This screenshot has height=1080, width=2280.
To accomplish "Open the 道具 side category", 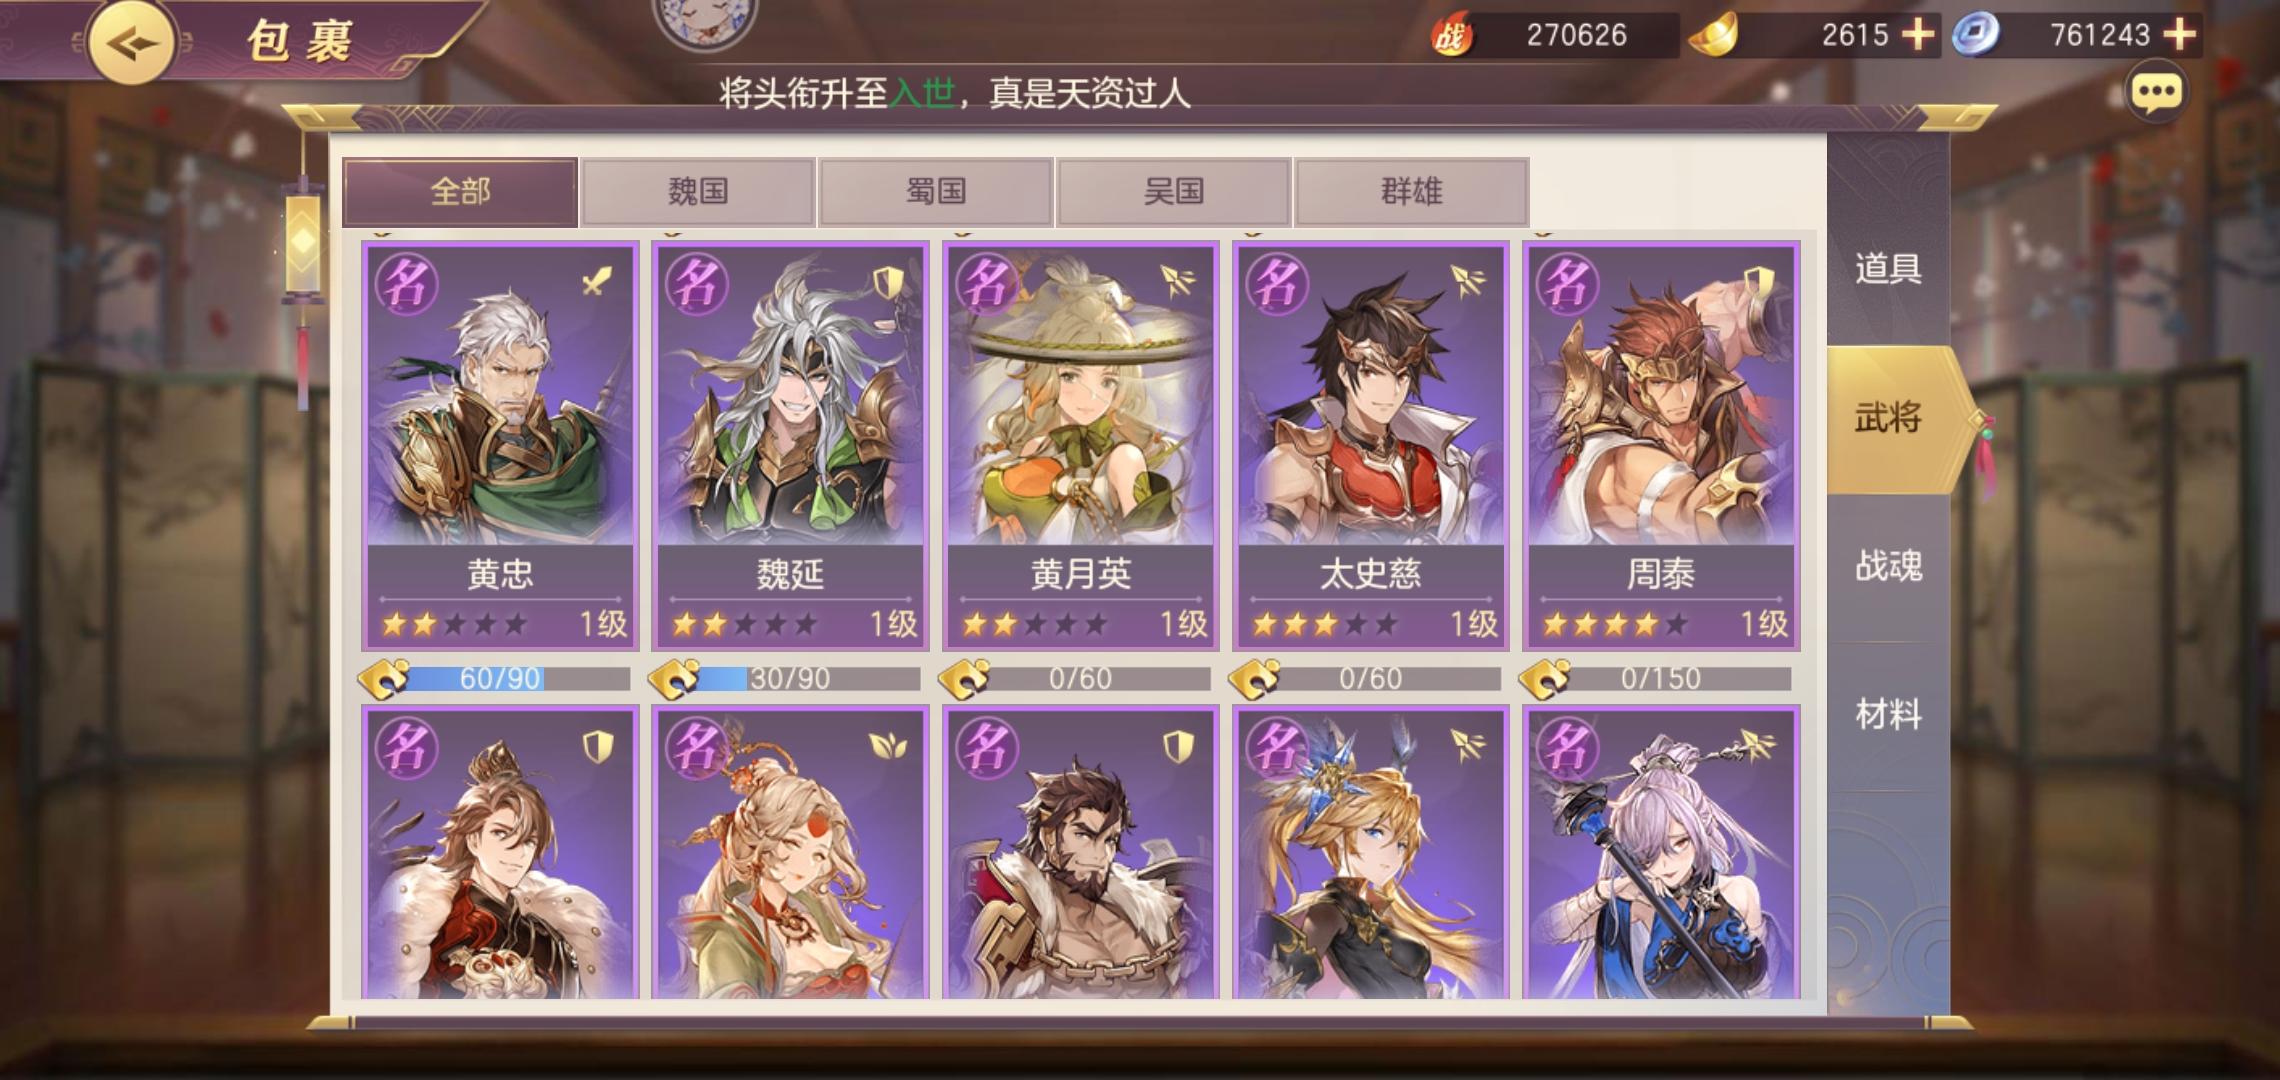I will (x=1888, y=270).
